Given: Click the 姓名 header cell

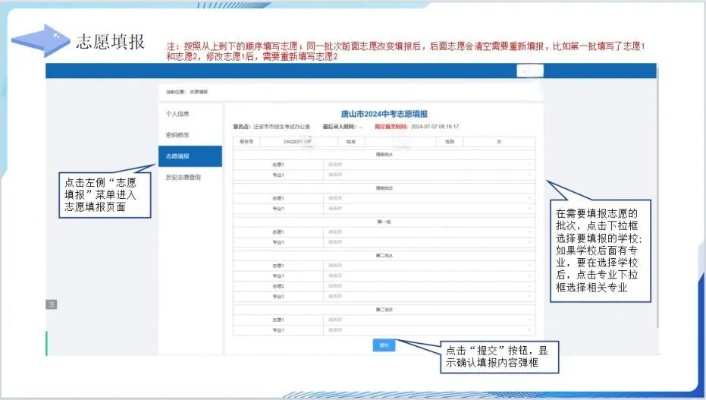Looking at the screenshot, I should click(351, 141).
